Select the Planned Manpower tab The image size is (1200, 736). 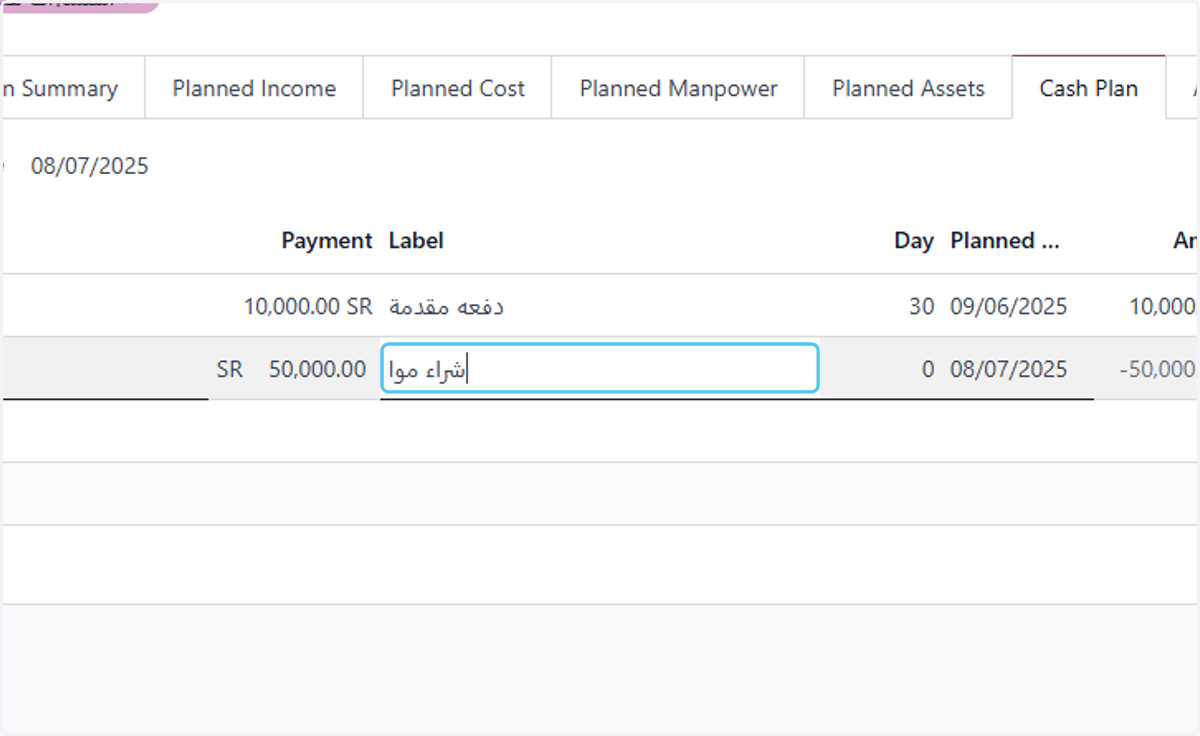point(678,88)
